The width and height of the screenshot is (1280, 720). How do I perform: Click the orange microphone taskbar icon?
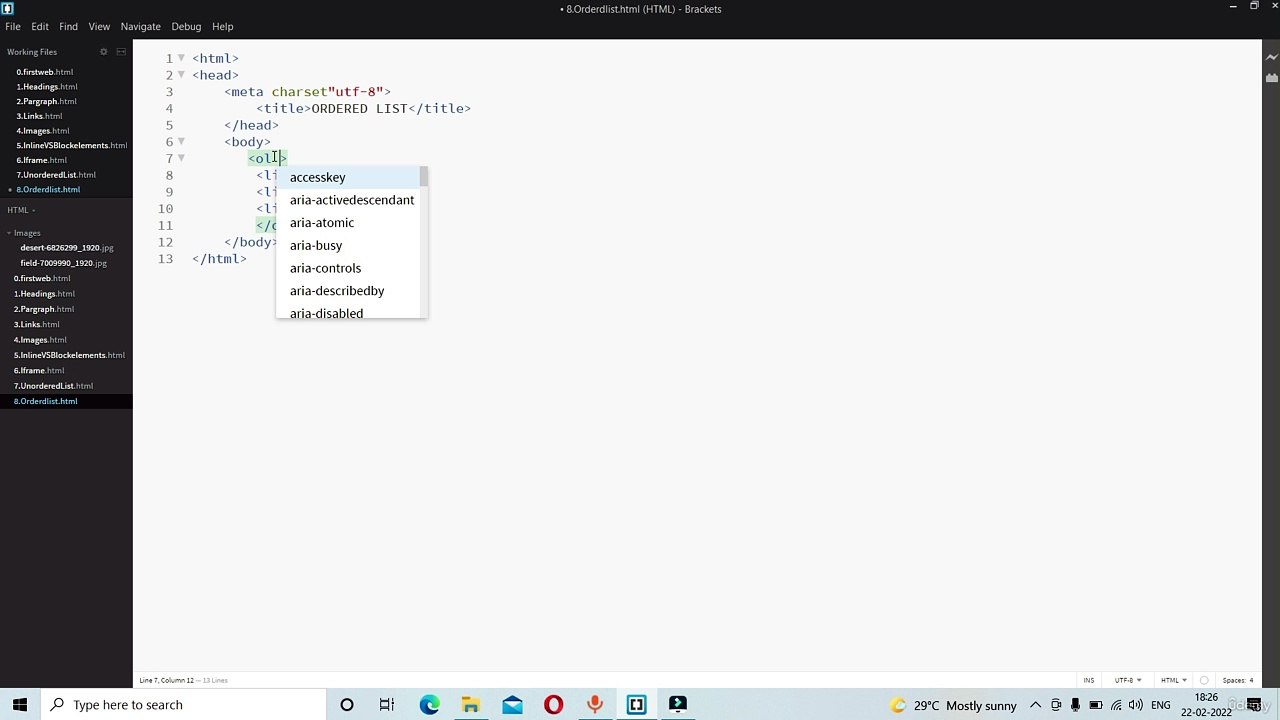click(x=595, y=705)
